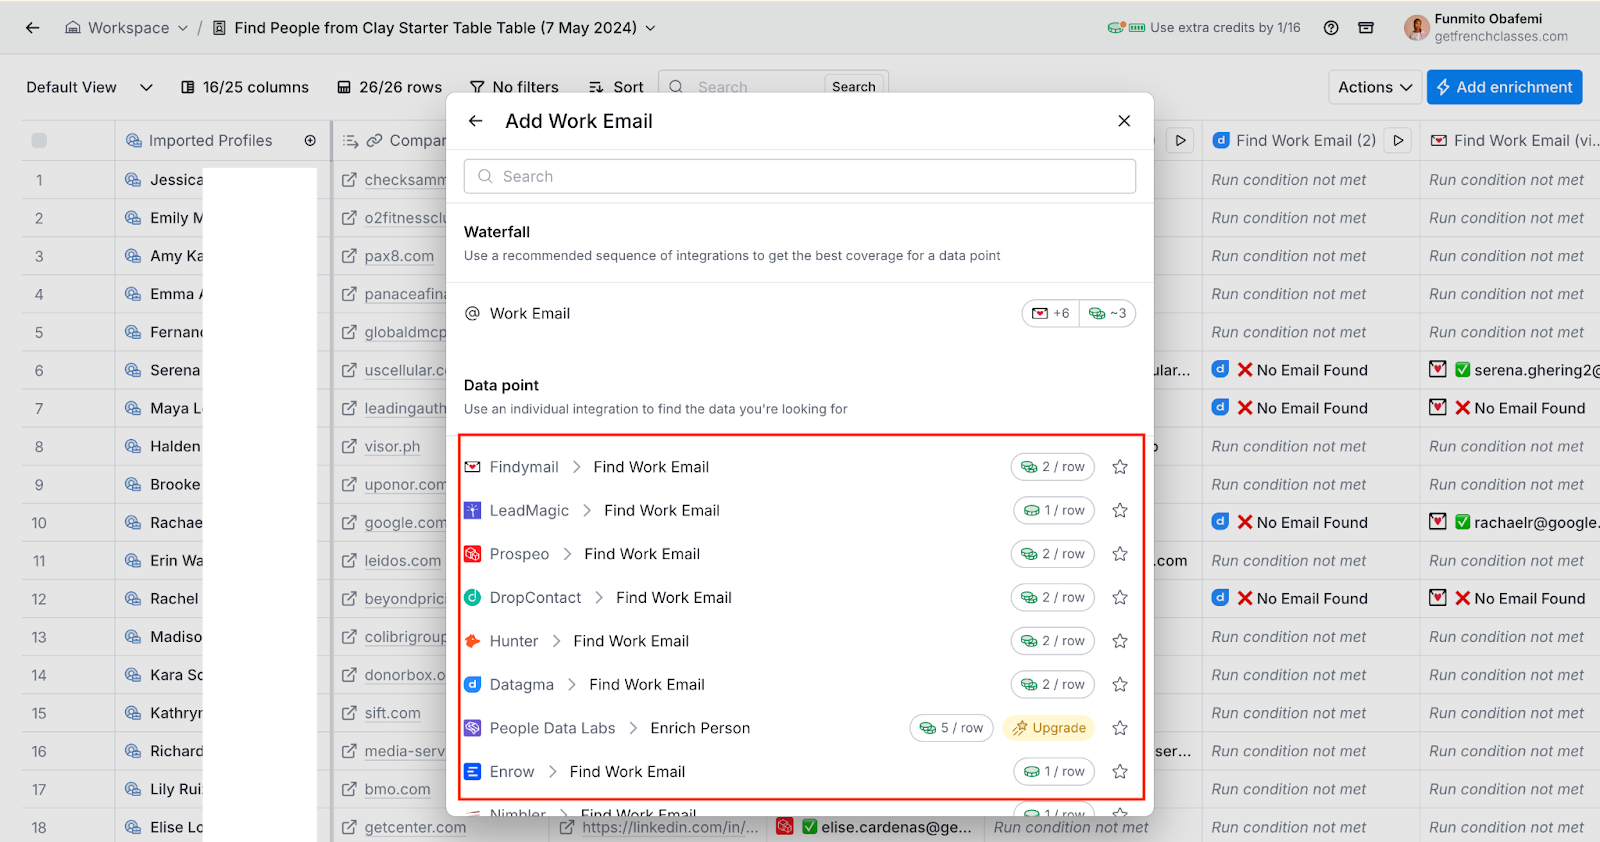
Task: Tick the select-all rows checkbox
Action: click(39, 141)
